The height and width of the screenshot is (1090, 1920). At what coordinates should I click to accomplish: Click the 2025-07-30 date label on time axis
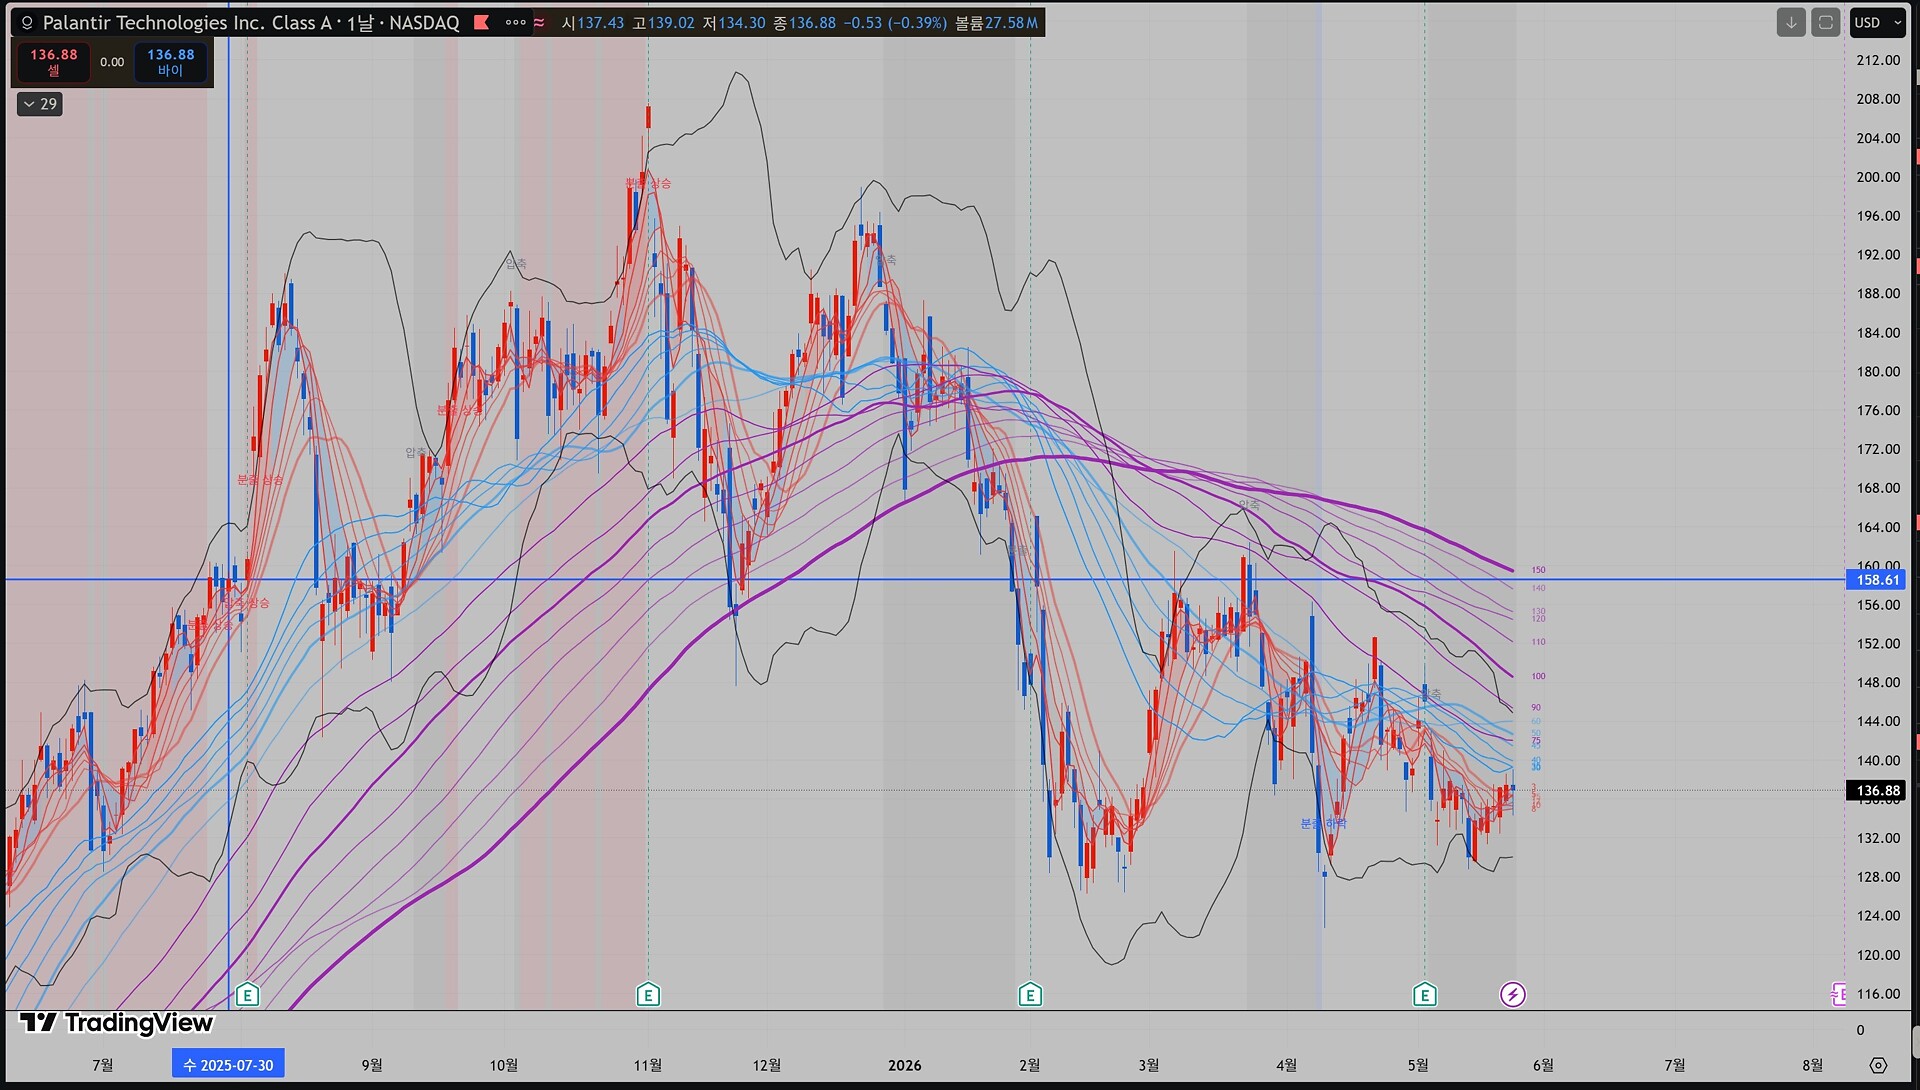[228, 1065]
